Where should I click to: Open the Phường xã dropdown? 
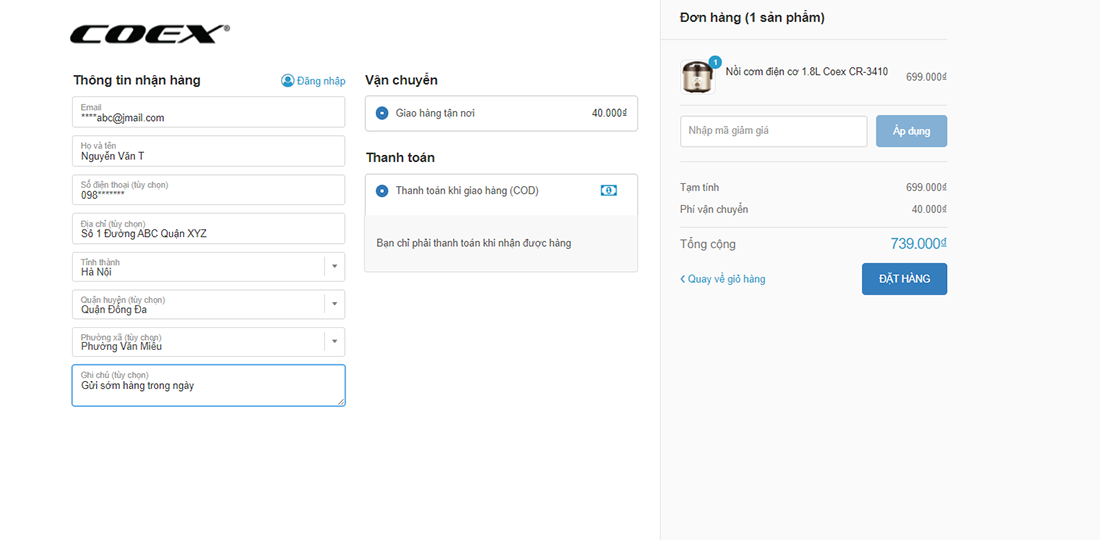coord(334,342)
